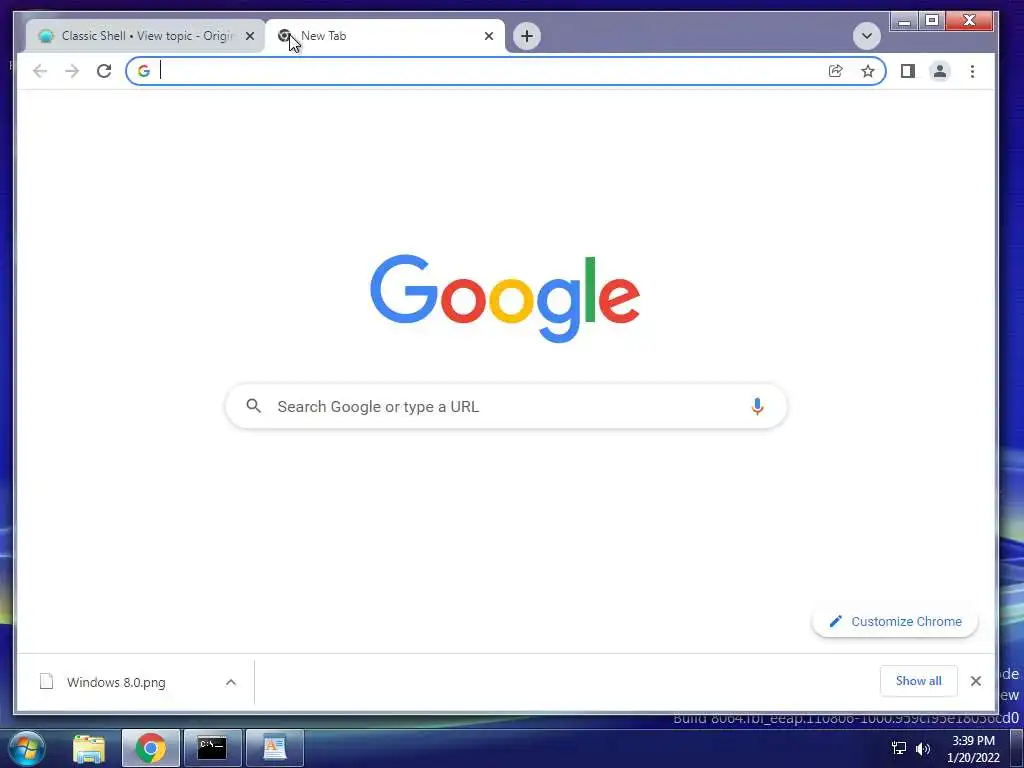Expand Windows 8.0.png download options
Screen dimensions: 1024x768
(231, 682)
